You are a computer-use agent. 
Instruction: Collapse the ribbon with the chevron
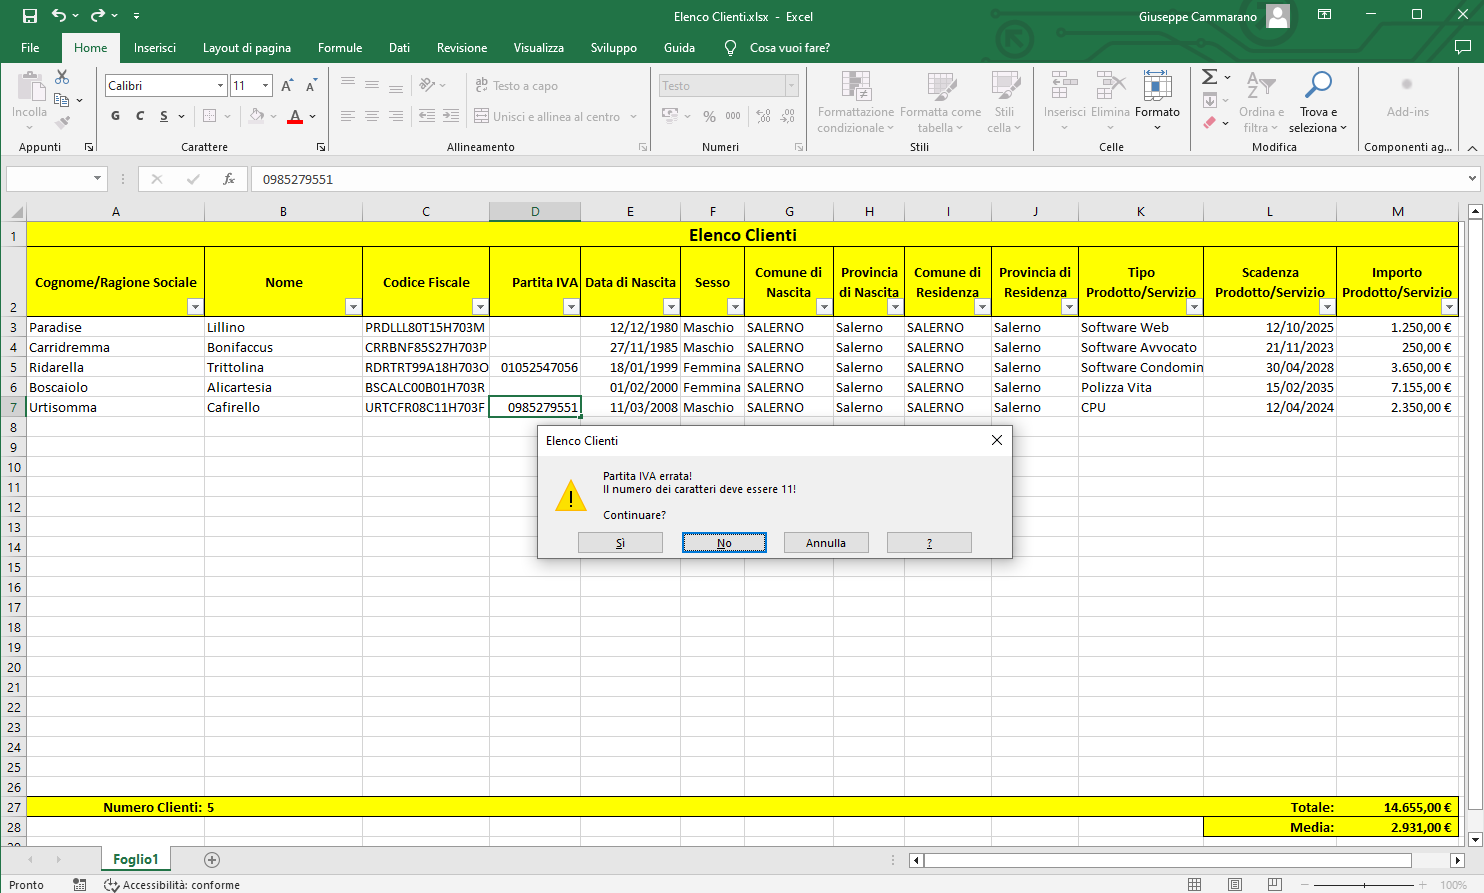[1472, 147]
